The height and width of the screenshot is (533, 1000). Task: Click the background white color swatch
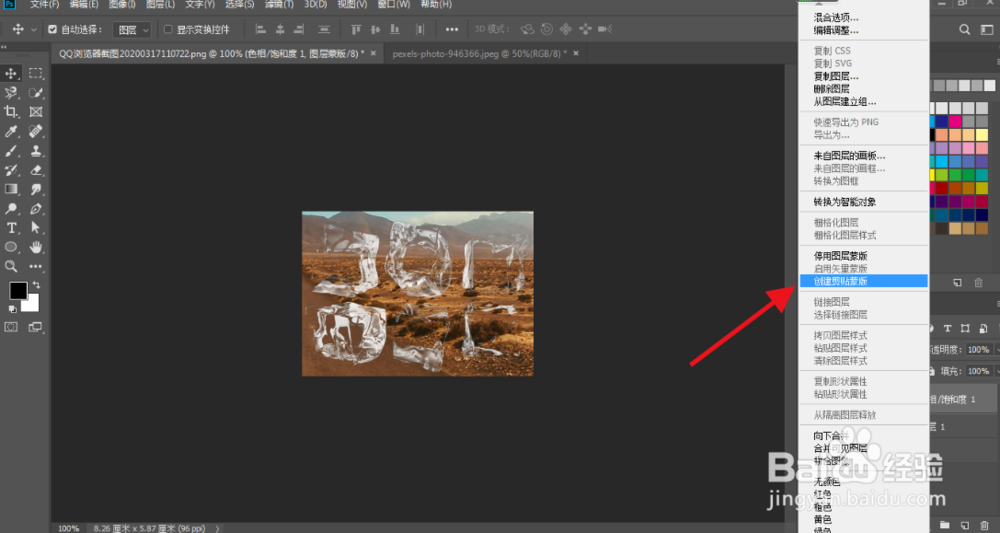click(x=32, y=305)
